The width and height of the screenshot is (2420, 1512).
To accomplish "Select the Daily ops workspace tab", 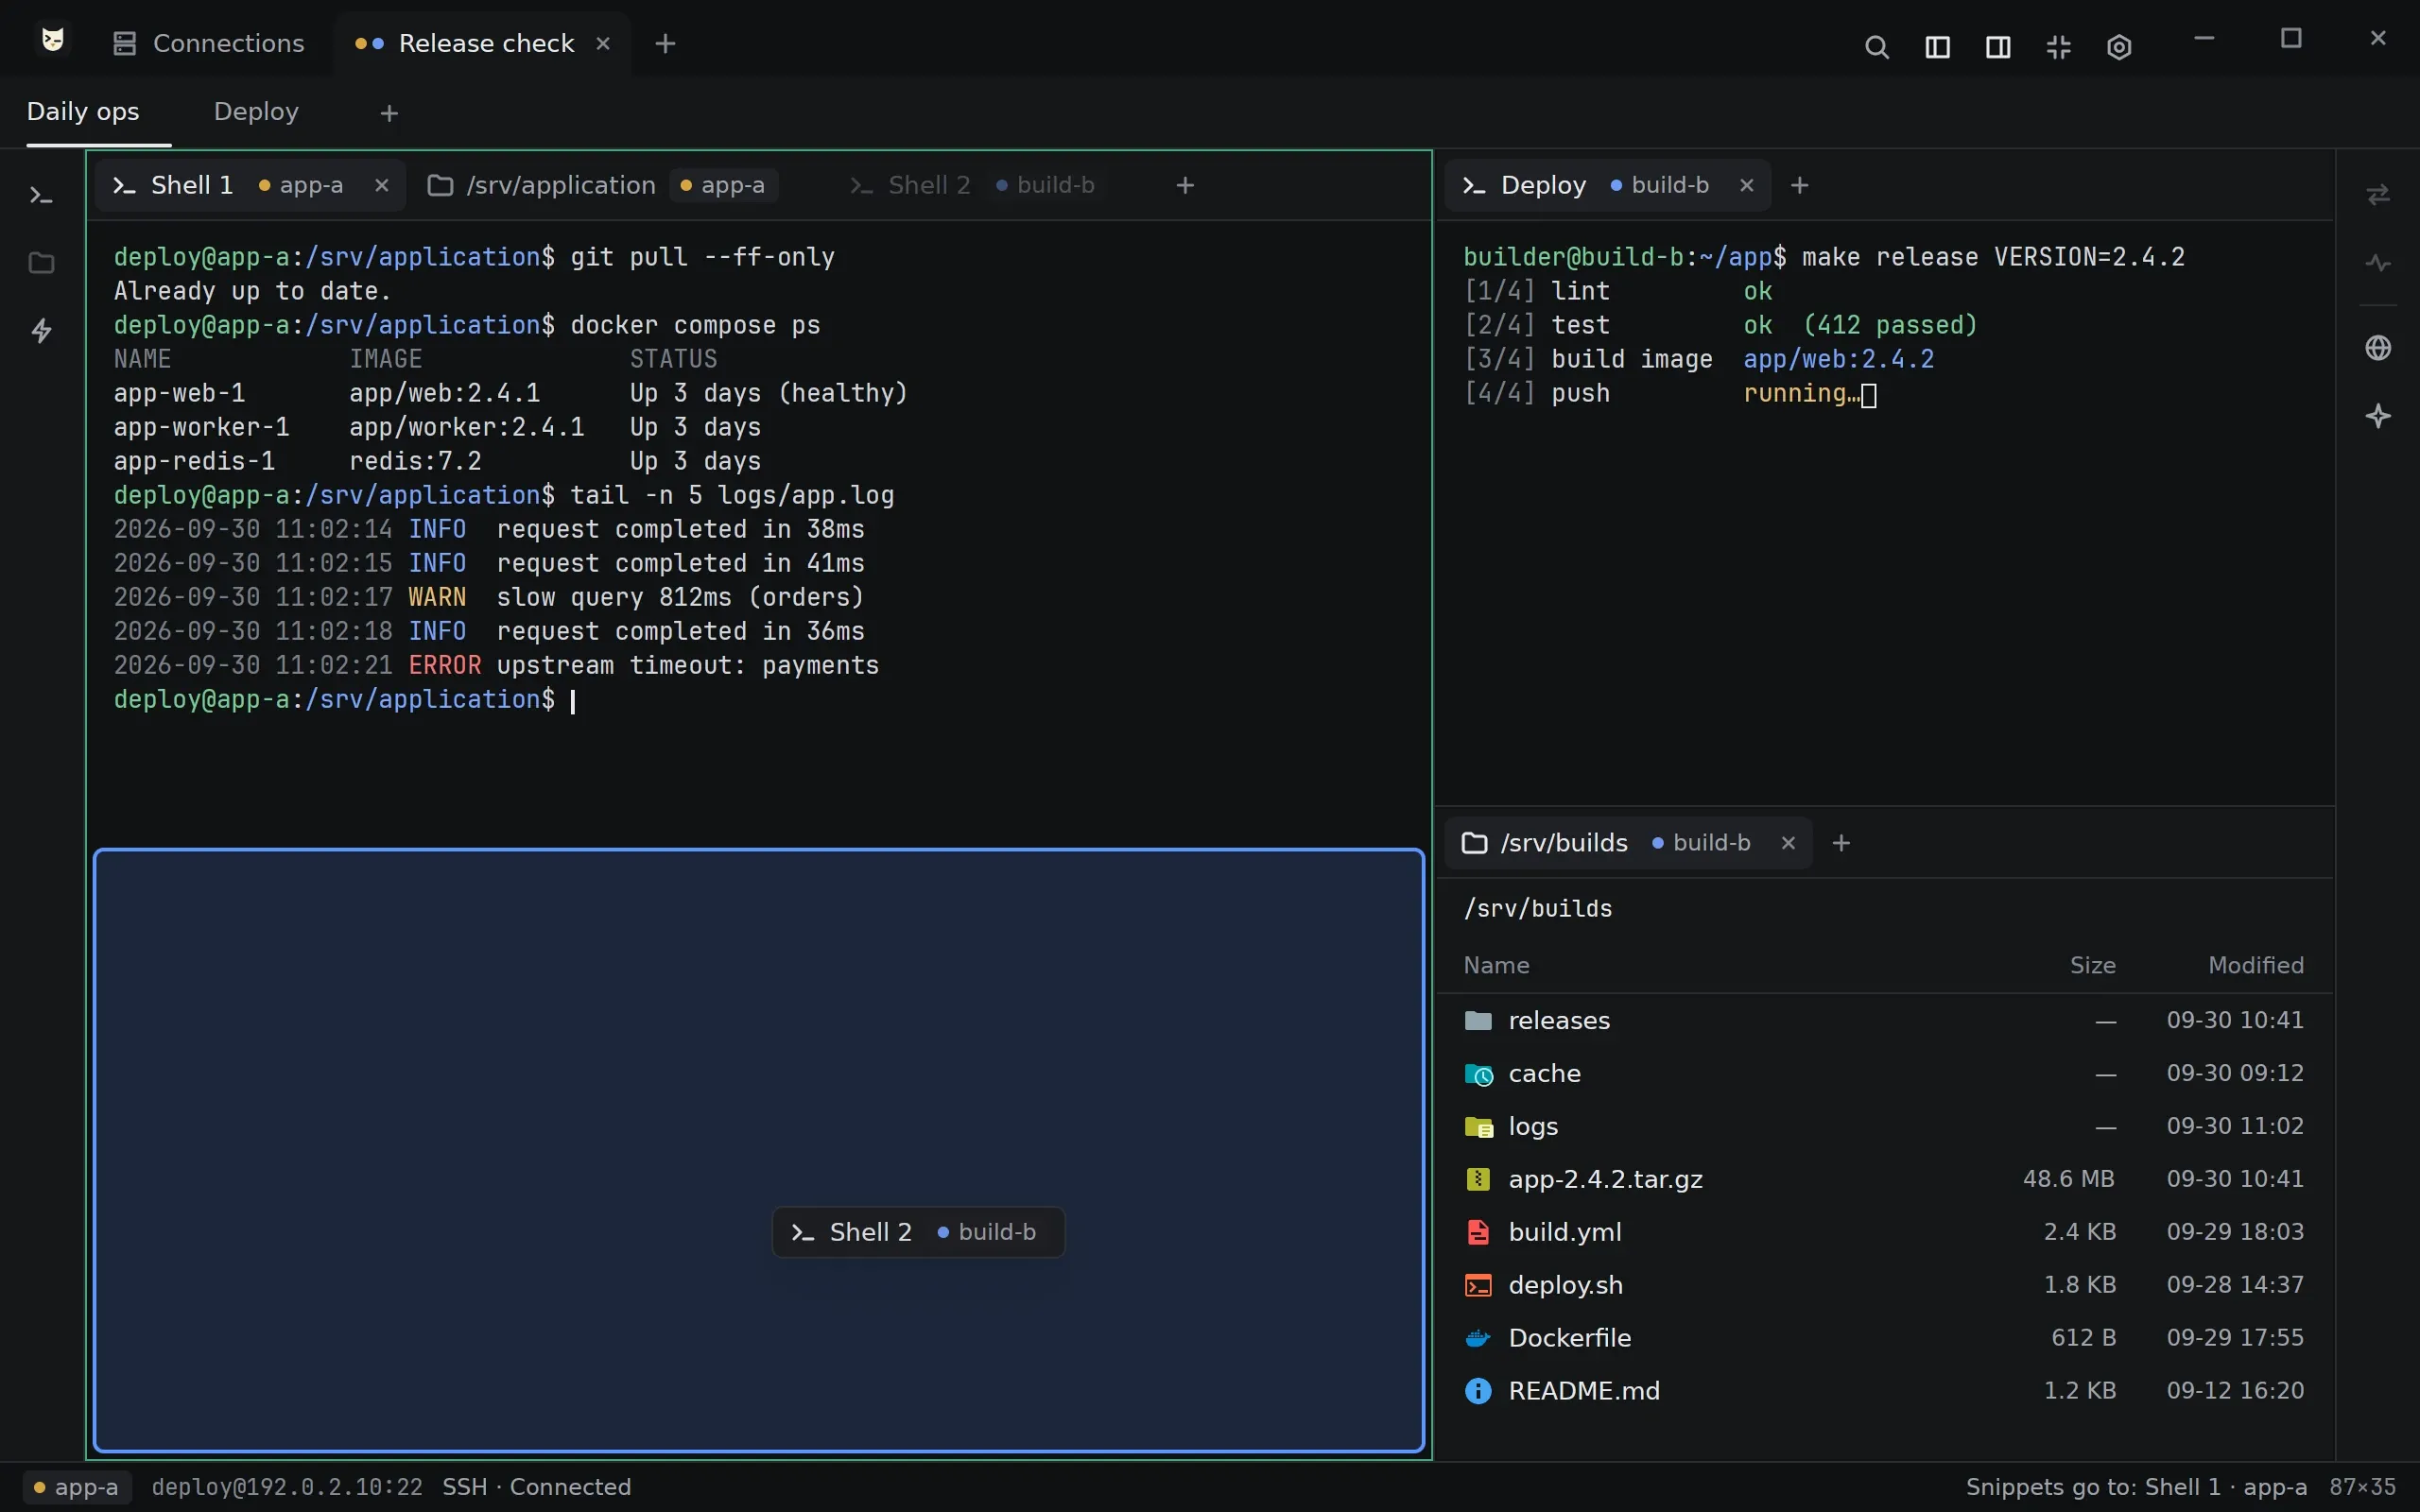I will (83, 112).
